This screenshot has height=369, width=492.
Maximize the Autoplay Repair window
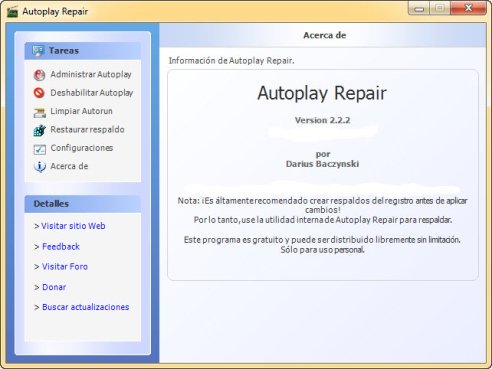coord(440,8)
